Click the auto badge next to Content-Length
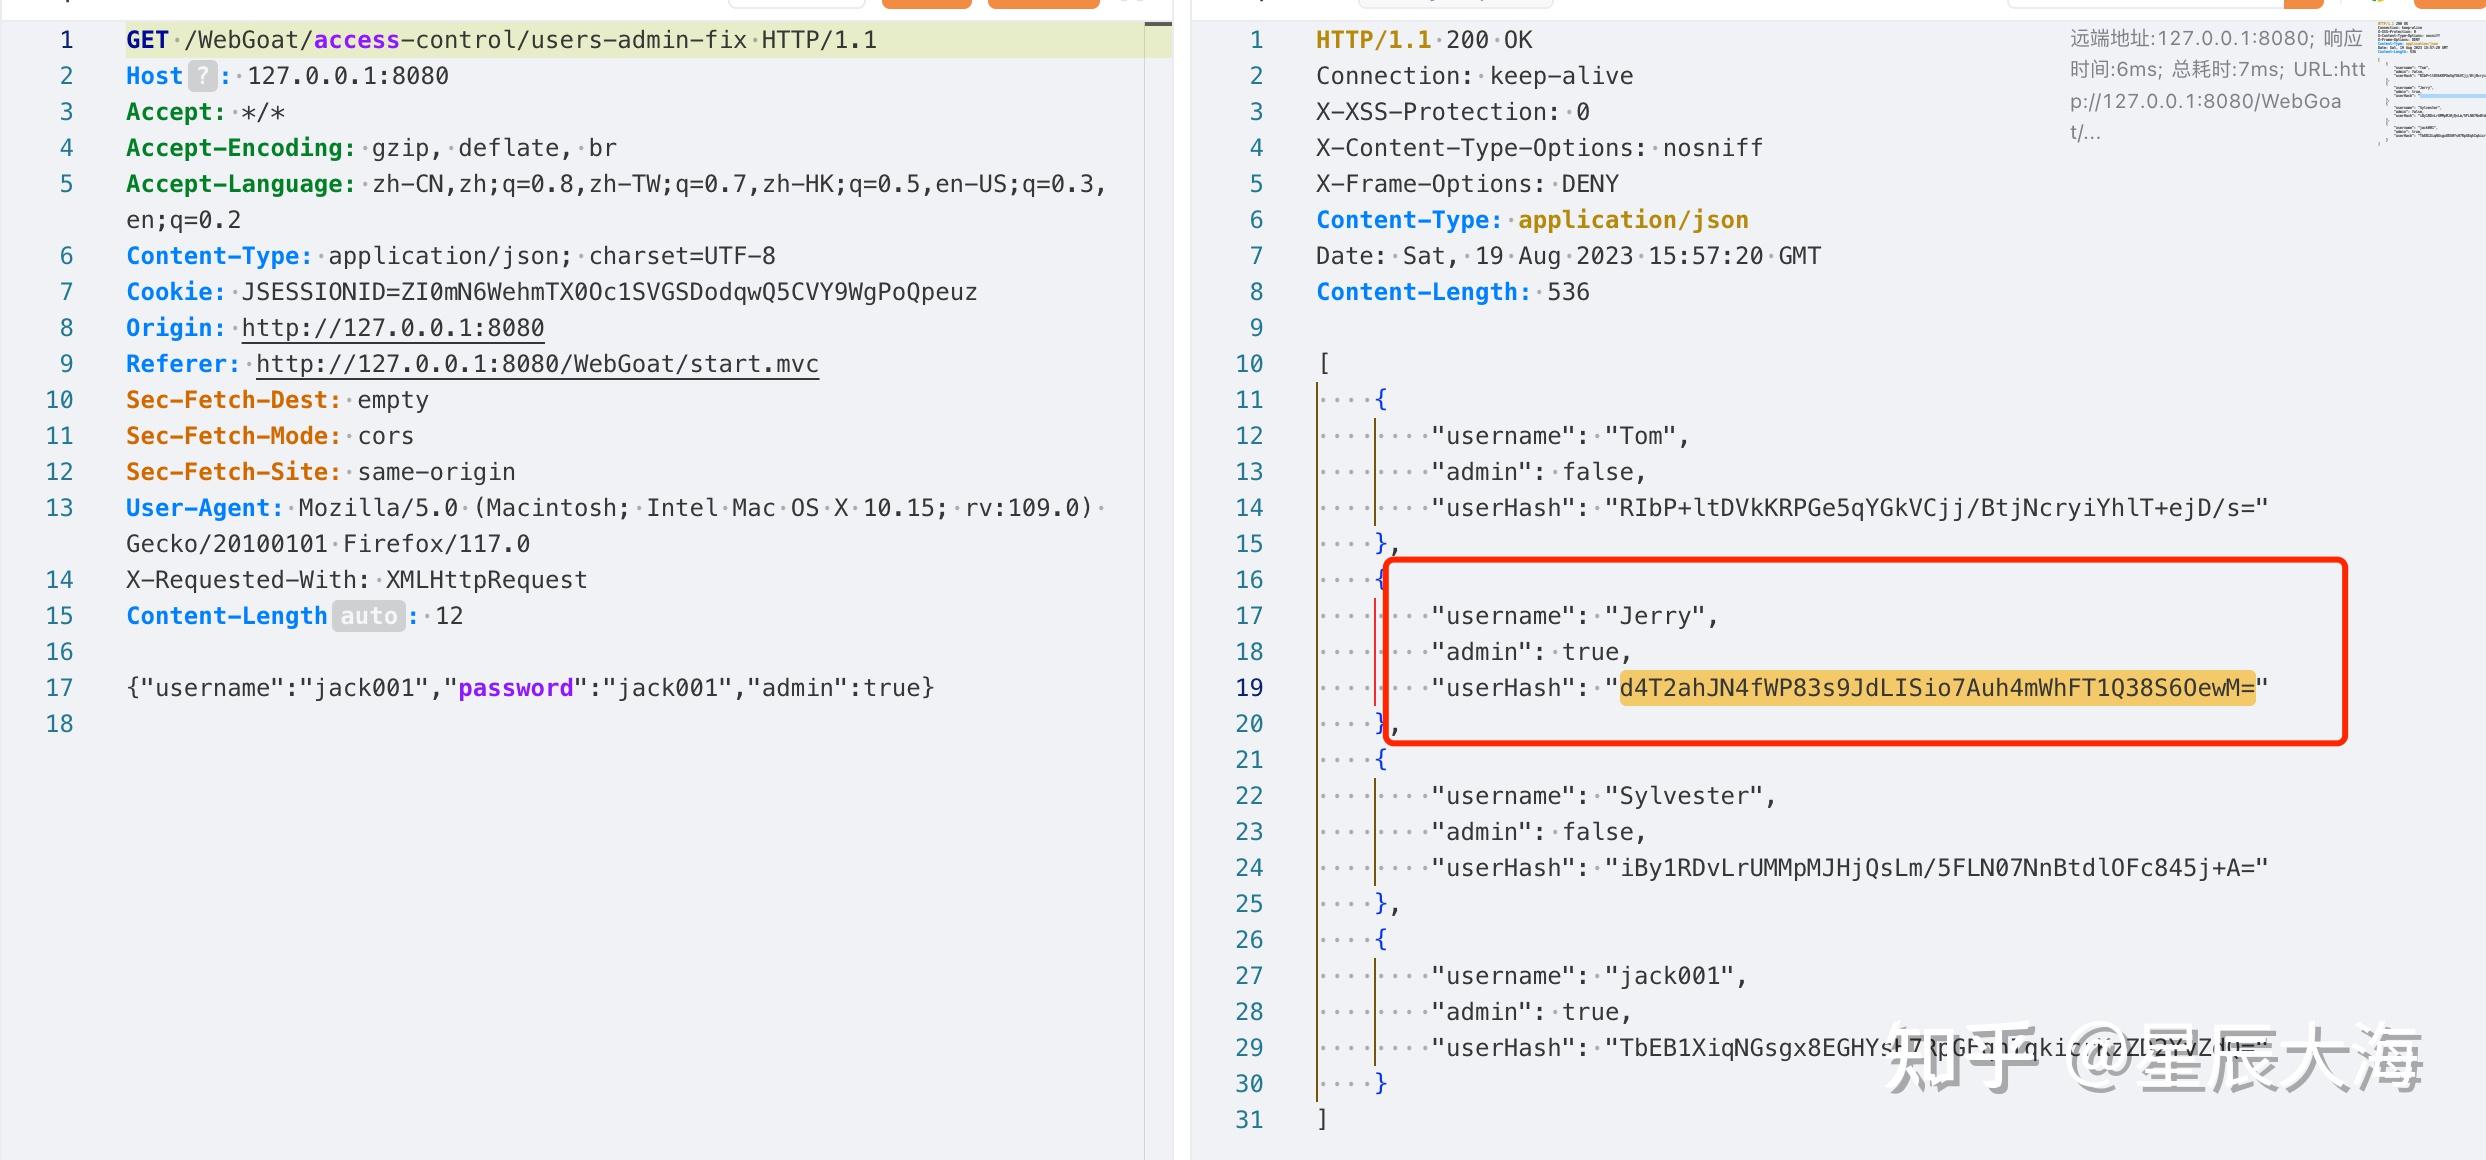Viewport: 2486px width, 1160px height. (368, 616)
